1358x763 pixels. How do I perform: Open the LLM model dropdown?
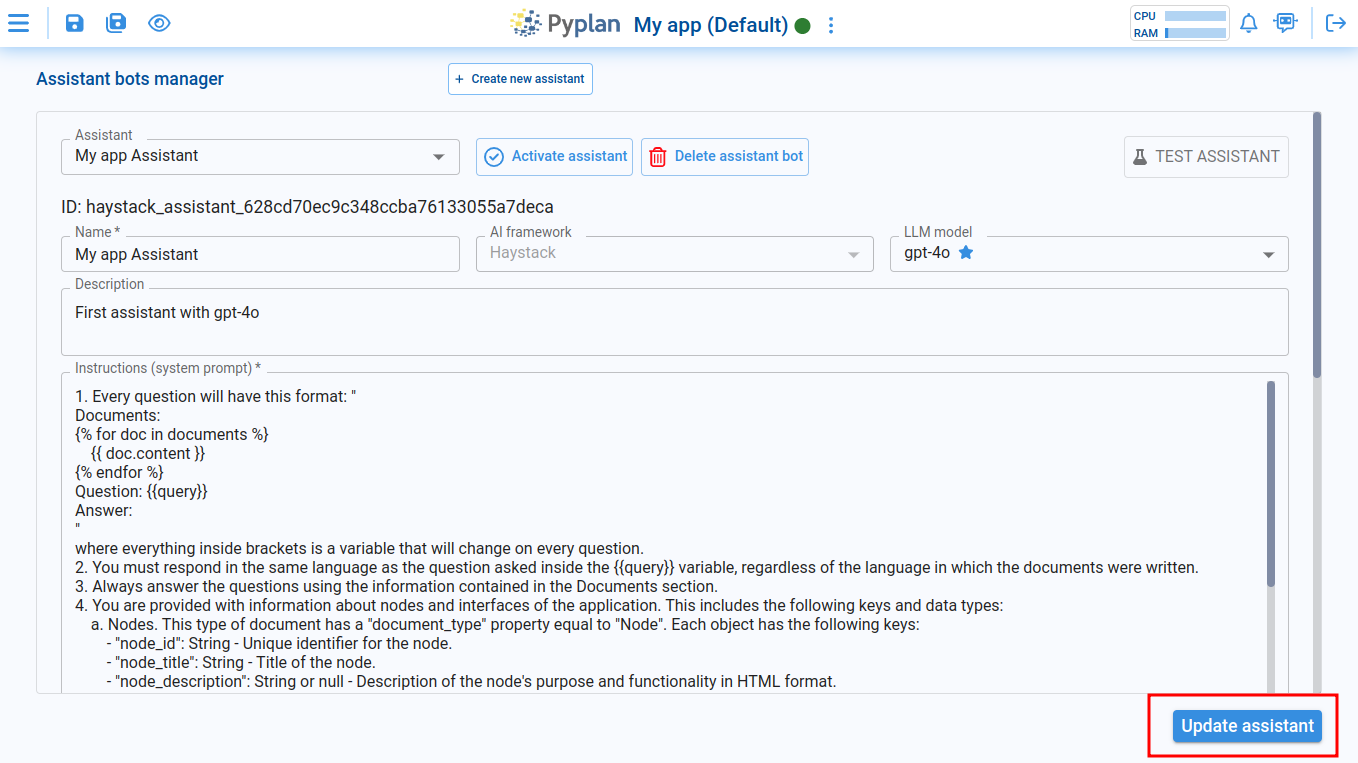(x=1268, y=253)
